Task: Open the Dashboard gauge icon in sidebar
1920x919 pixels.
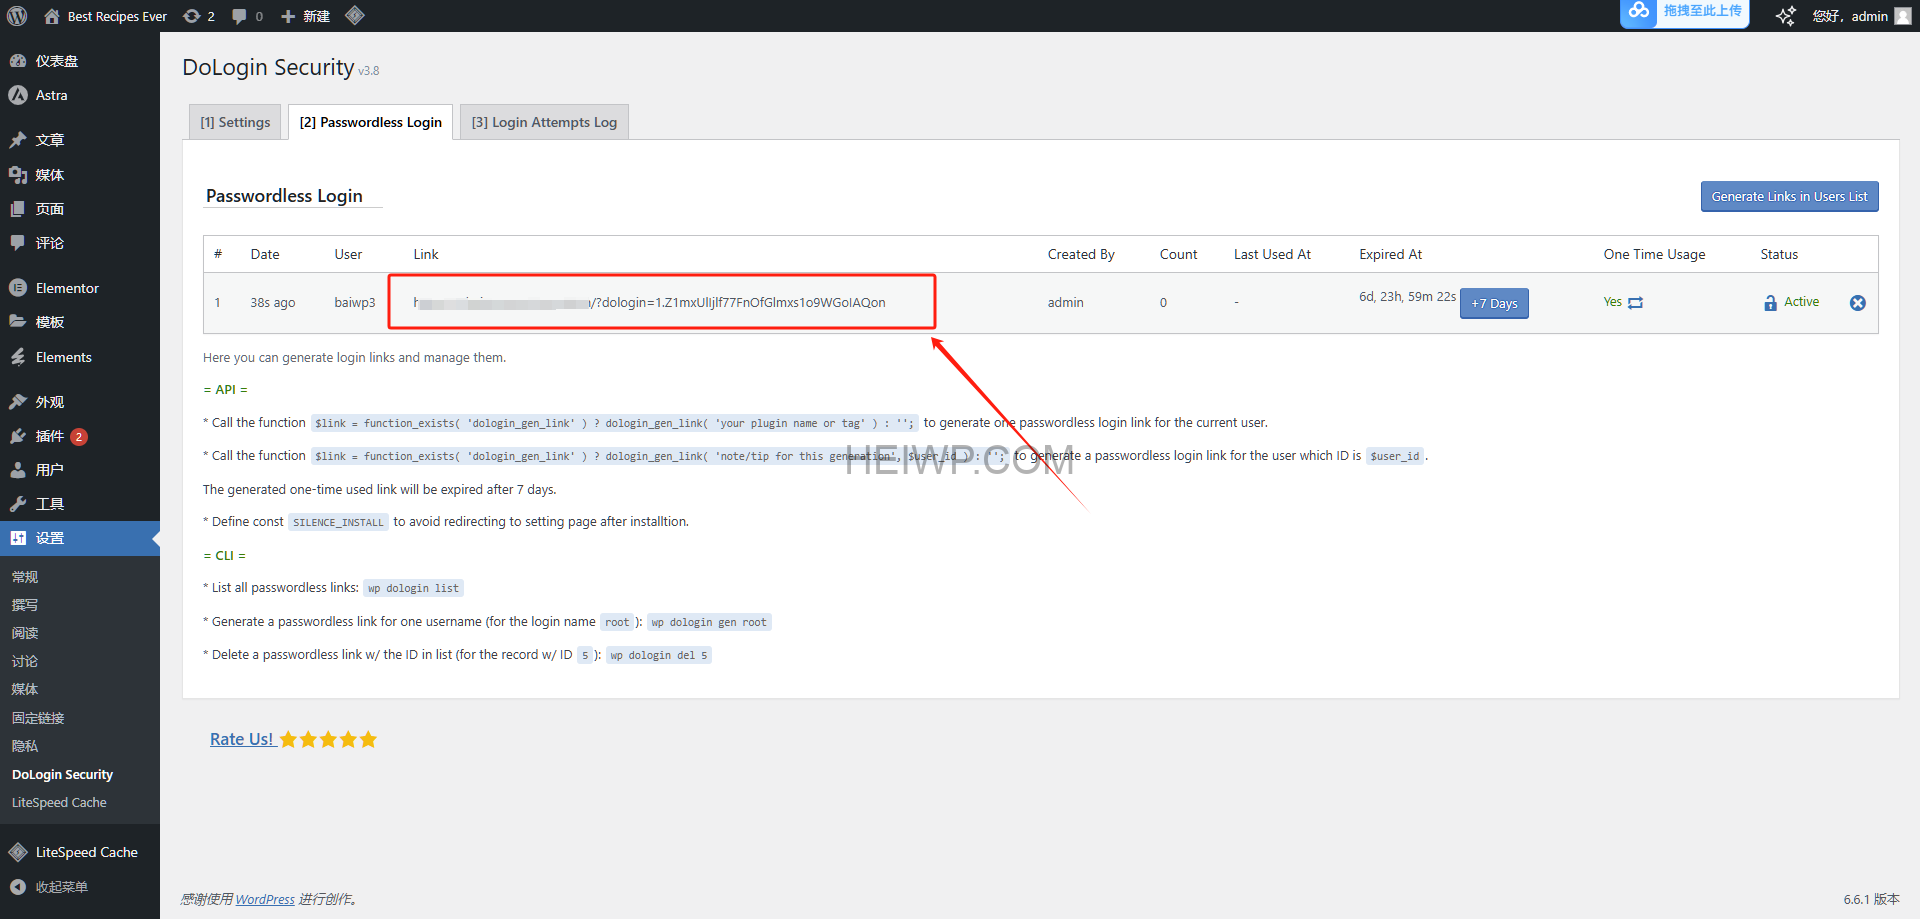Action: pyautogui.click(x=18, y=61)
